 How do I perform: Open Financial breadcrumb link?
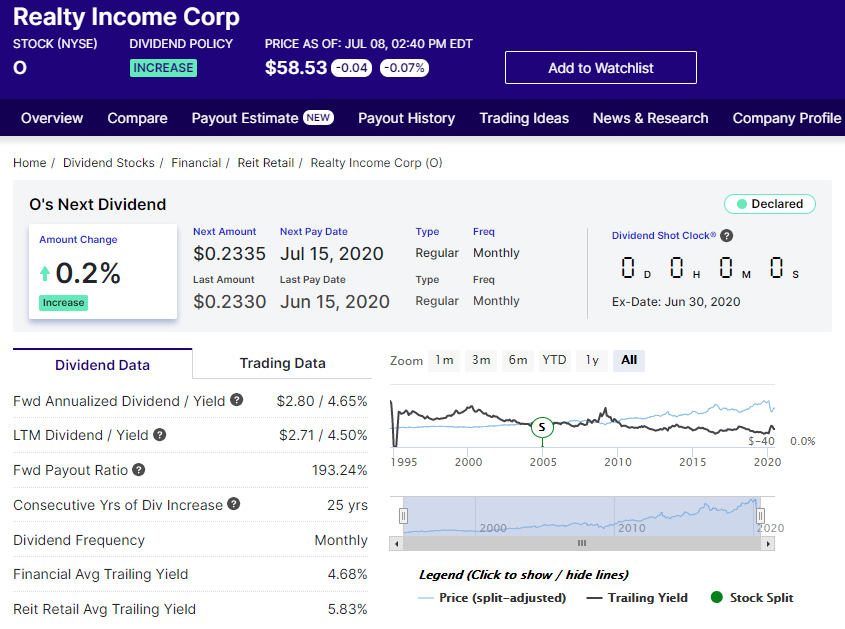click(196, 163)
